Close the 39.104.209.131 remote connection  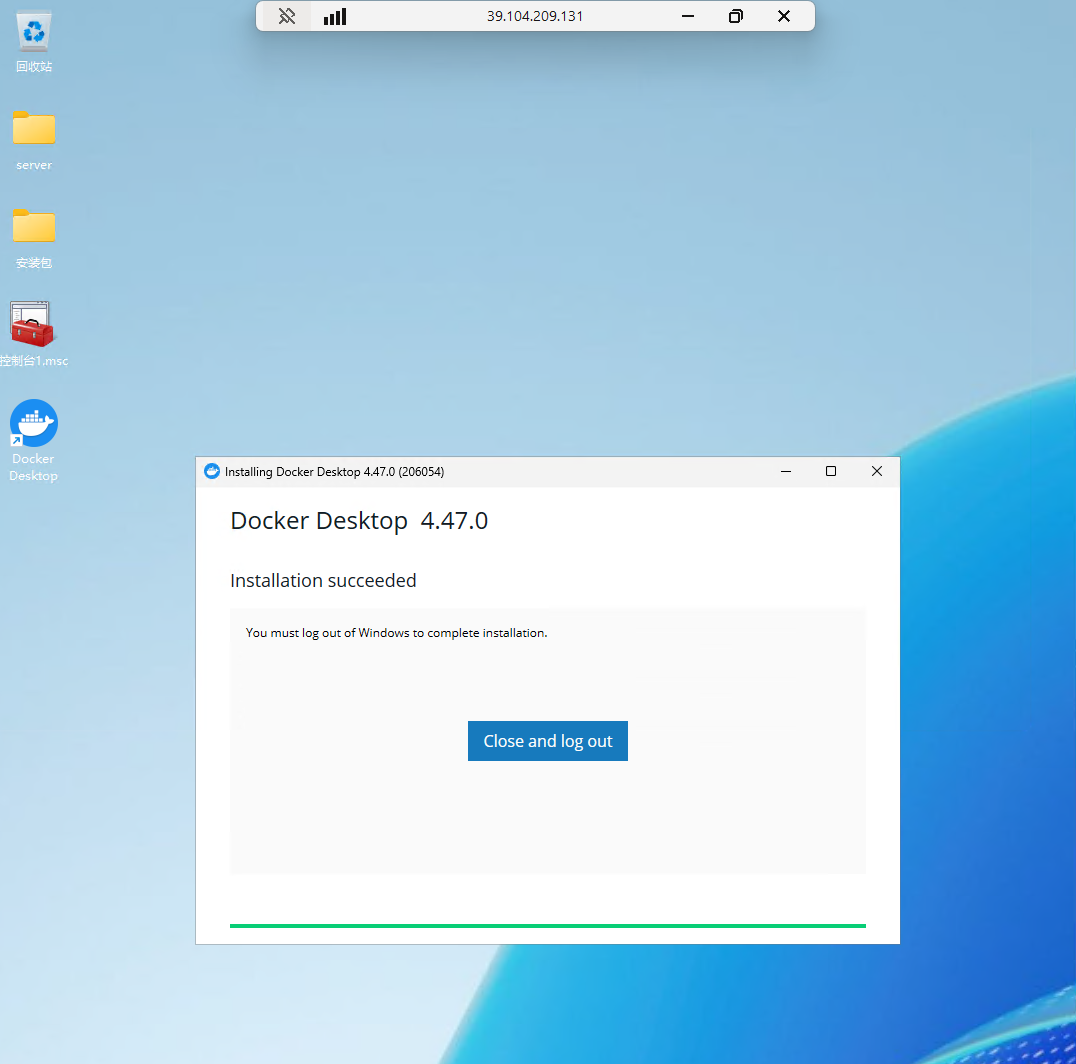784,16
